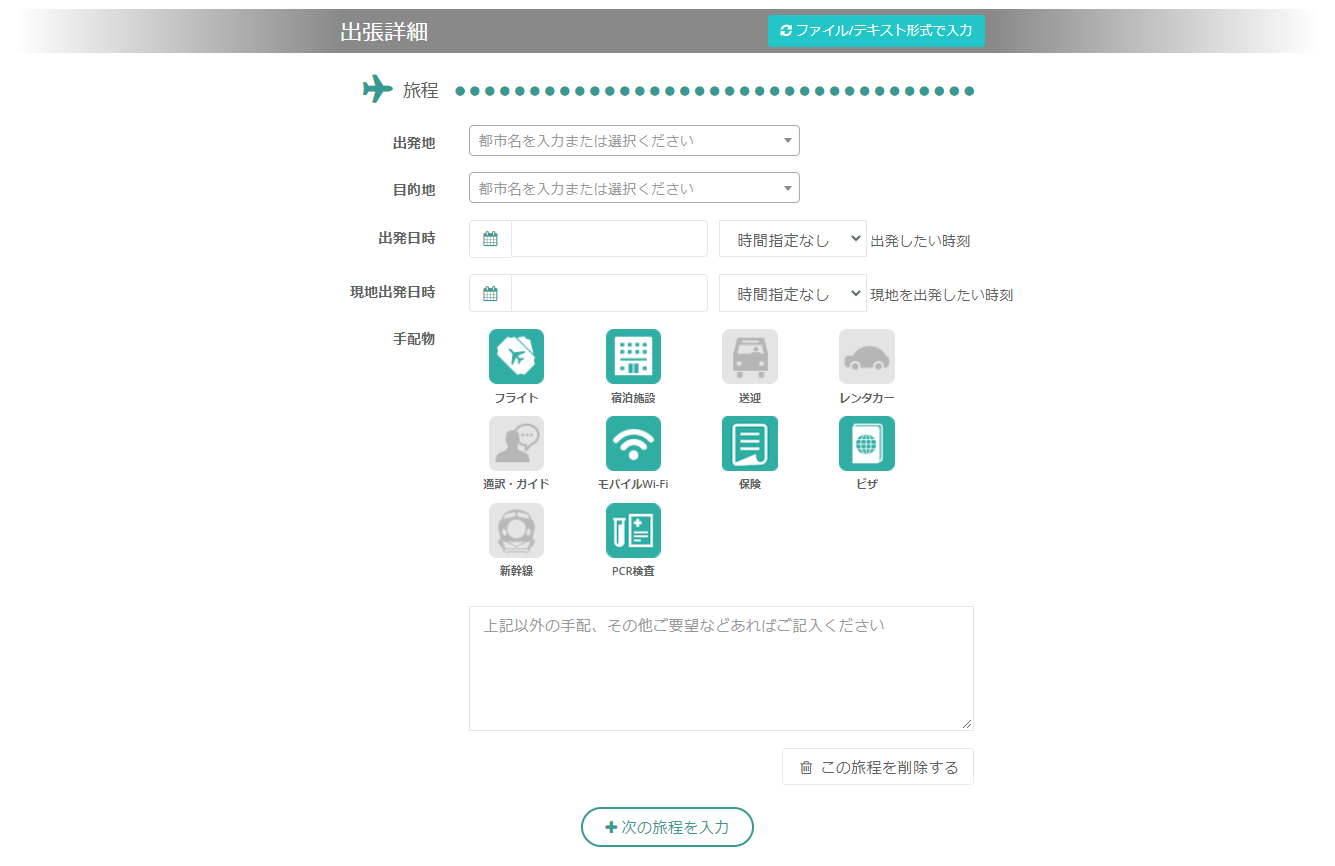Open calendar icon for 出発日時

pos(490,239)
